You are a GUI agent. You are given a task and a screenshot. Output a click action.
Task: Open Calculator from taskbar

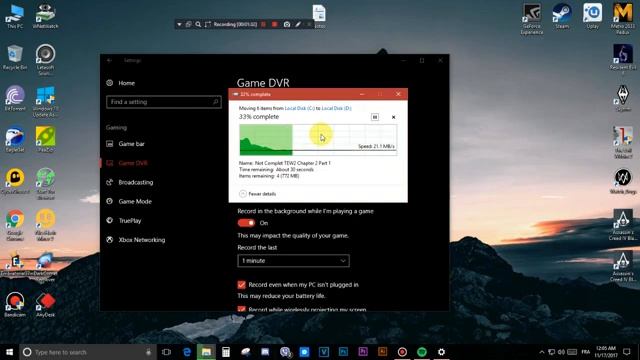[226, 352]
